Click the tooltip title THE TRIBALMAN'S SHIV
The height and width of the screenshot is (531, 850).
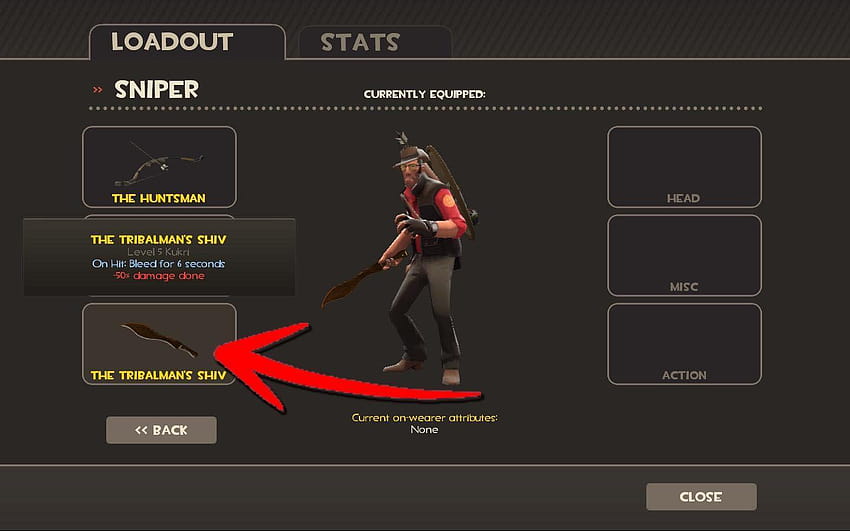[158, 239]
